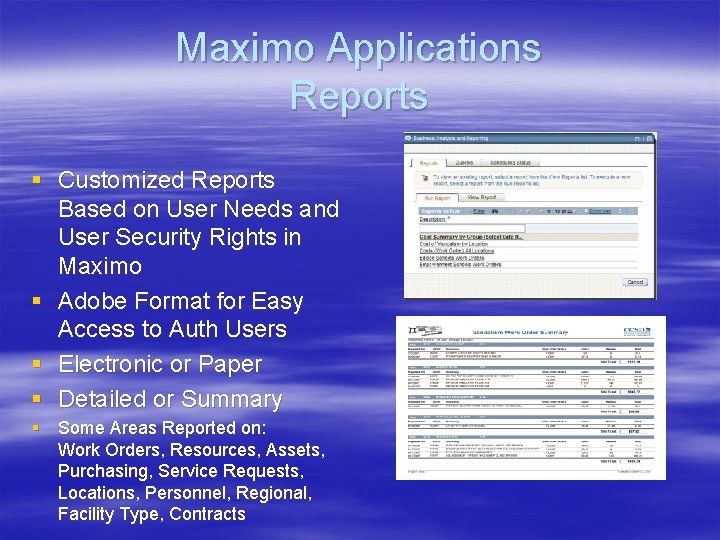Click the Maximo Applications Reports slide title

click(x=359, y=71)
